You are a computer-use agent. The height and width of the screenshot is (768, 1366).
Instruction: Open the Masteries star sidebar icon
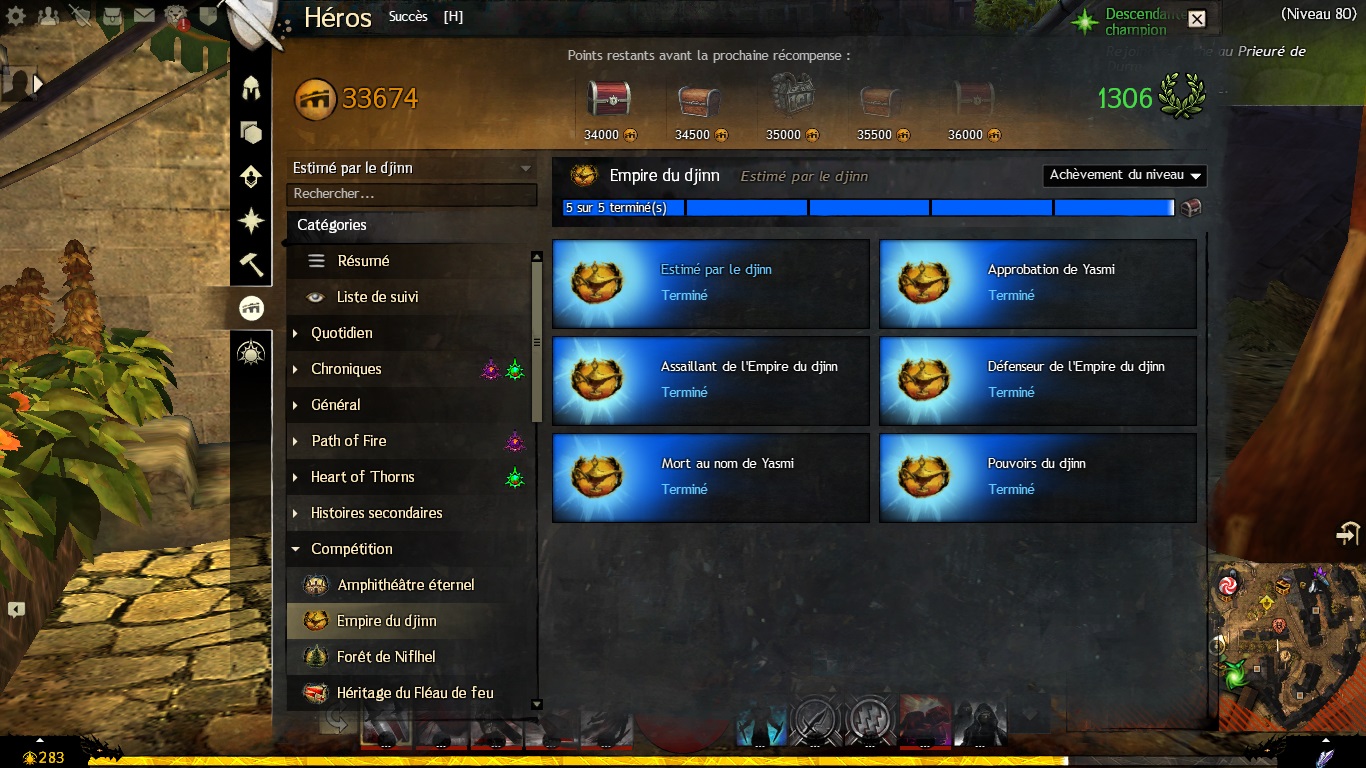(x=251, y=220)
